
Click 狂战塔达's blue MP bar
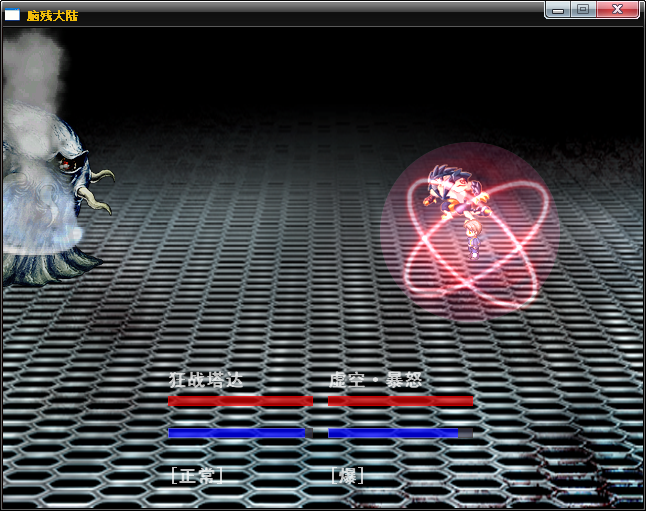(x=240, y=433)
